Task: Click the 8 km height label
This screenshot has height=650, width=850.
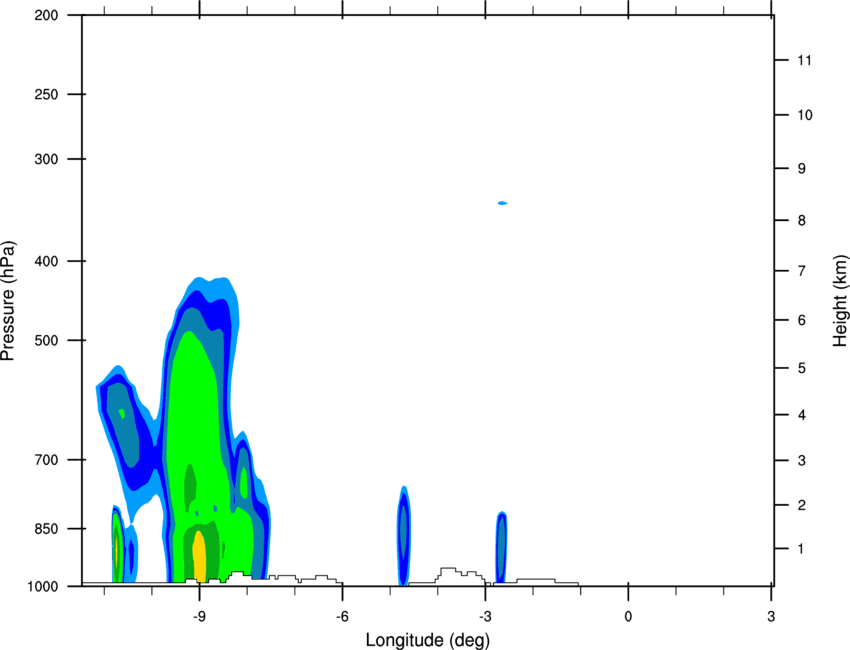Action: click(x=802, y=221)
